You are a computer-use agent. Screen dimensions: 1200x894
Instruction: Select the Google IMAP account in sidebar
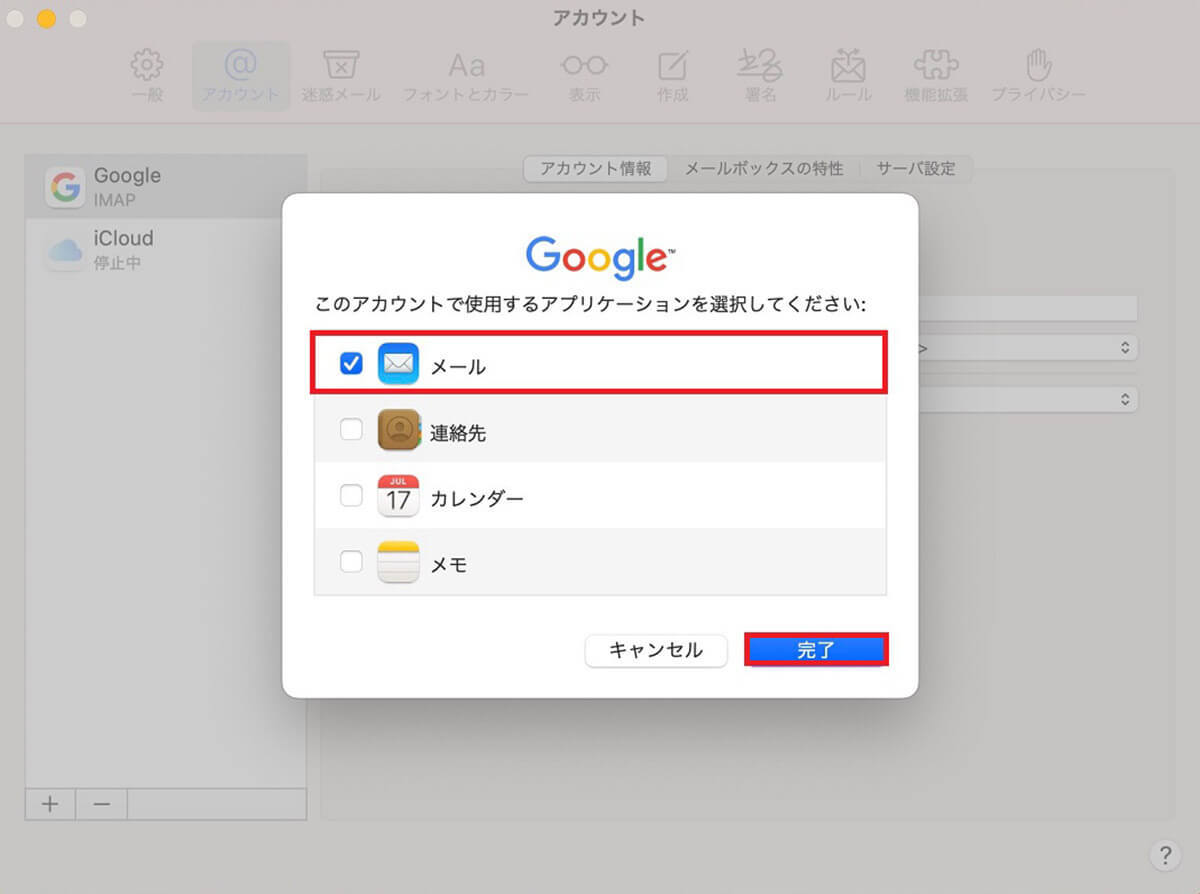click(166, 187)
